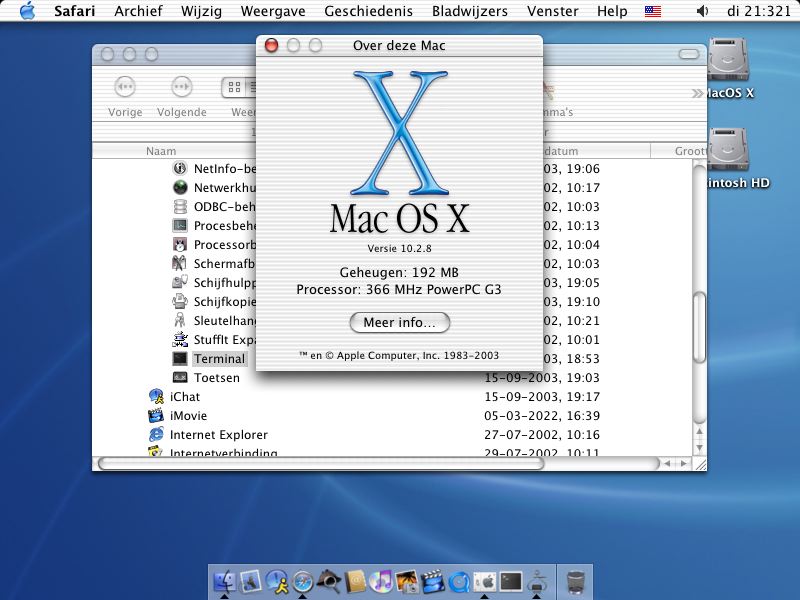The image size is (800, 600).
Task: Open the QuickTime Player Dock icon
Action: (x=459, y=581)
